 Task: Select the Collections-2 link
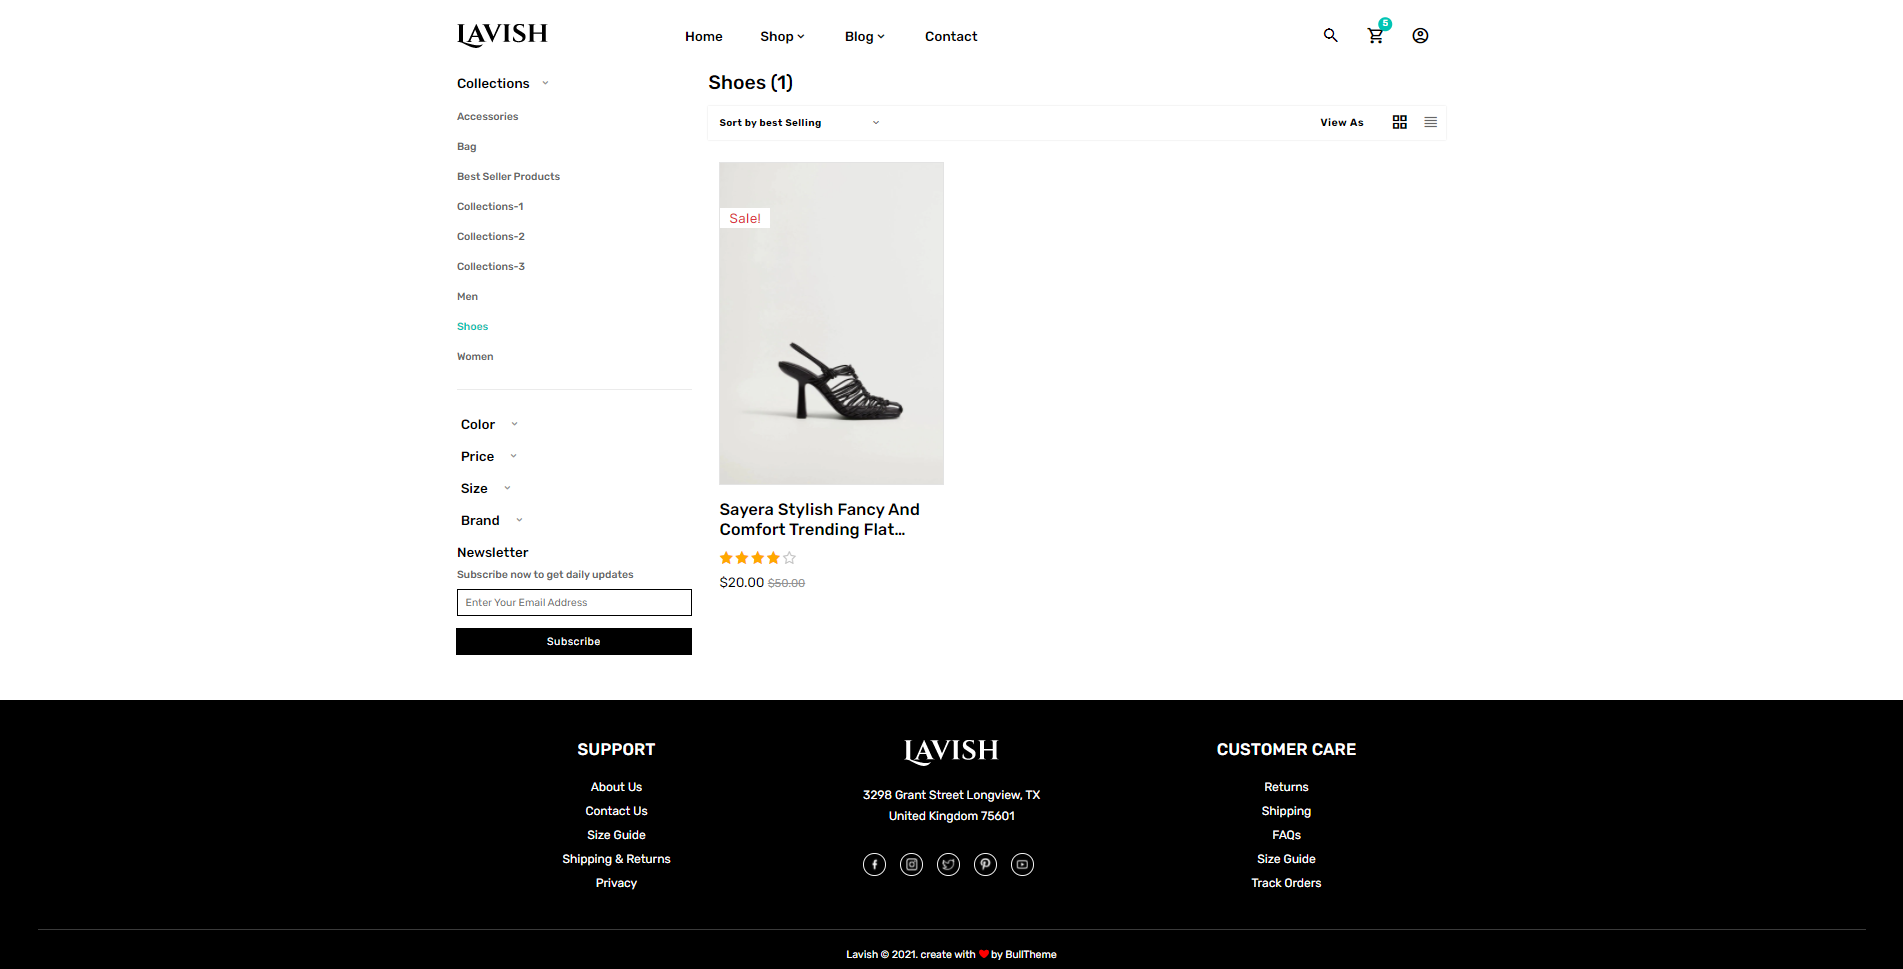pyautogui.click(x=491, y=237)
